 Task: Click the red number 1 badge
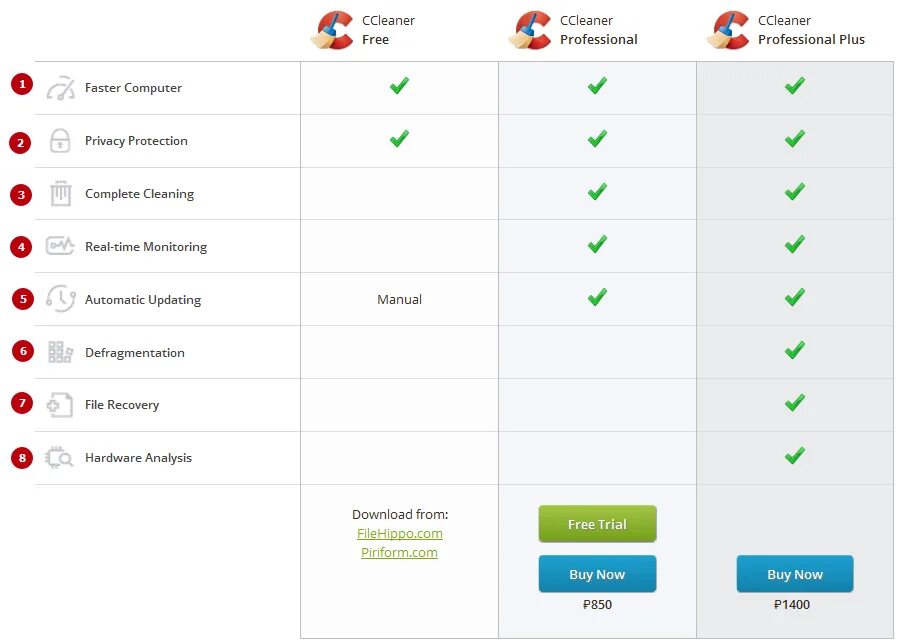tap(22, 85)
